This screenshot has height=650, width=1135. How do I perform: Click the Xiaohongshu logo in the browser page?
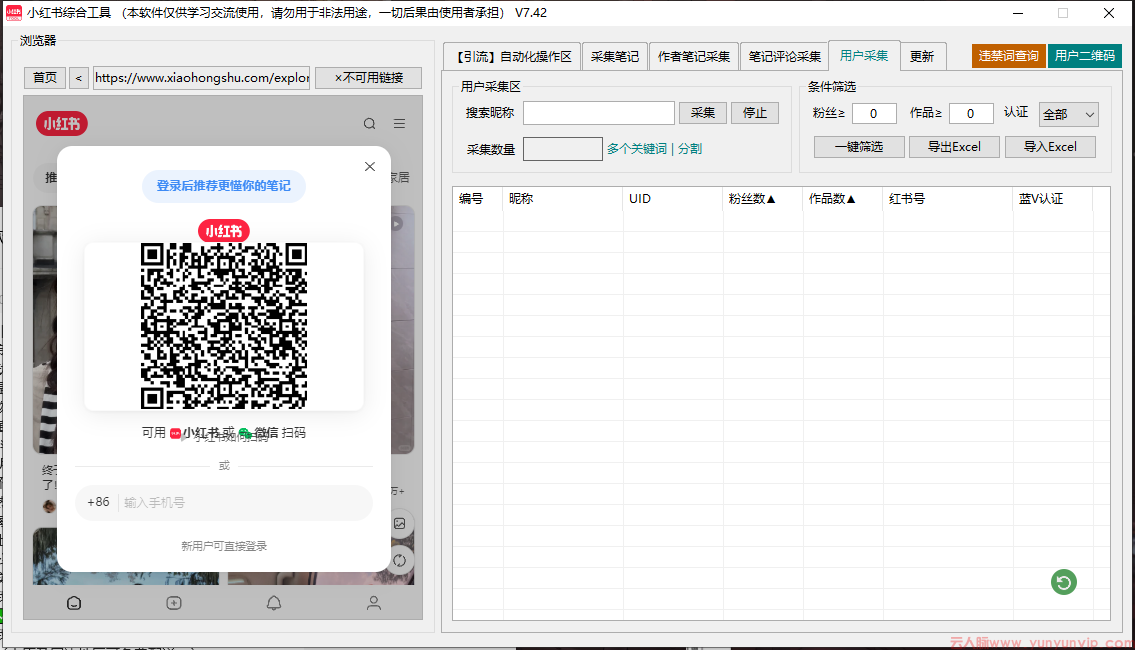tap(62, 124)
